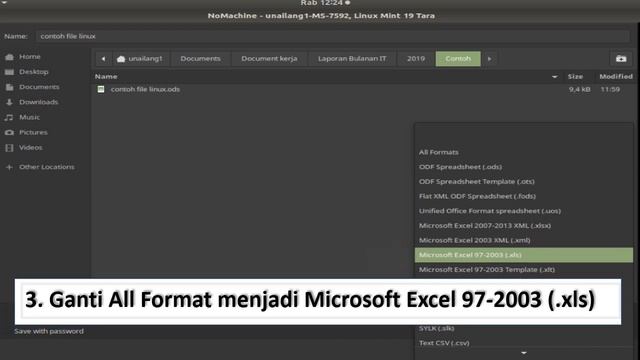Image resolution: width=640 pixels, height=360 pixels.
Task: Open Videos folder in sidebar
Action: click(x=31, y=147)
